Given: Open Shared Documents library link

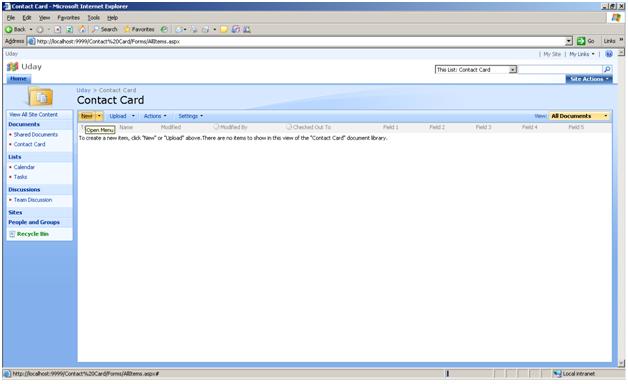Looking at the screenshot, I should (x=36, y=135).
